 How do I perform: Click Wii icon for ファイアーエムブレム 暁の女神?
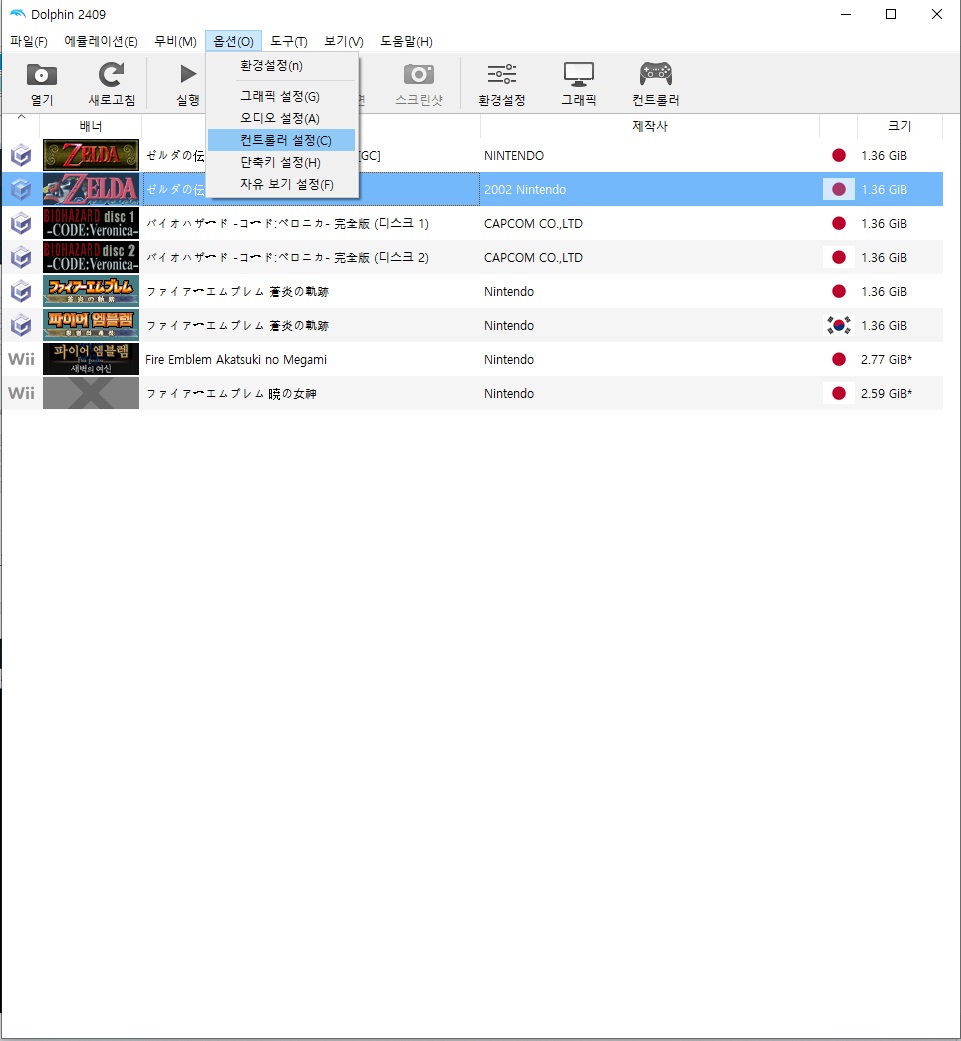pos(21,393)
